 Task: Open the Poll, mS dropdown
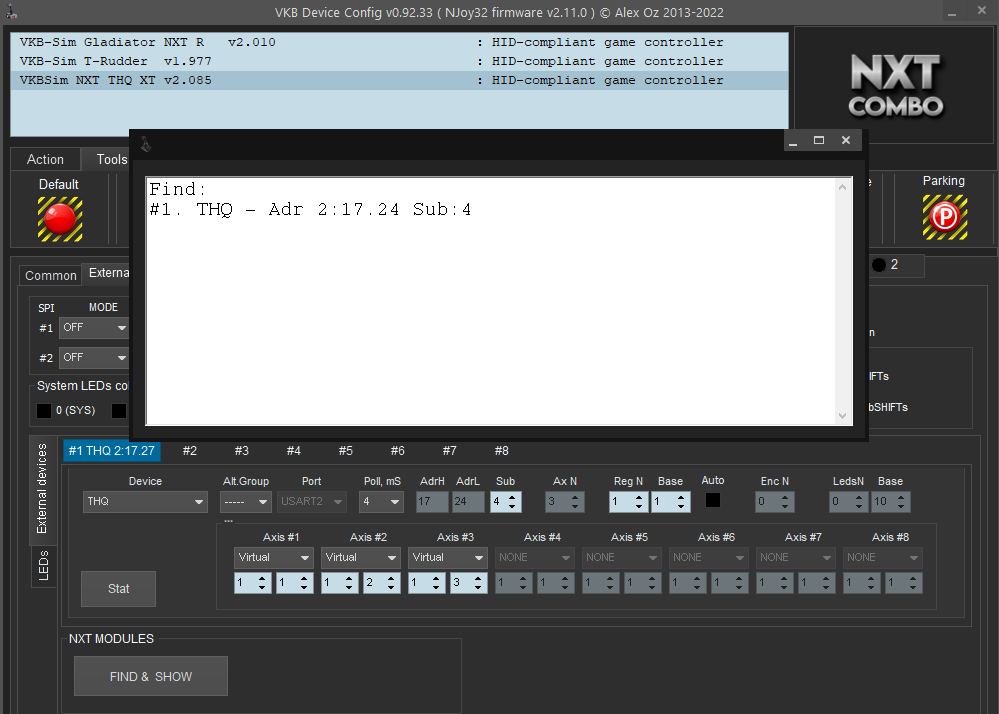(x=381, y=502)
